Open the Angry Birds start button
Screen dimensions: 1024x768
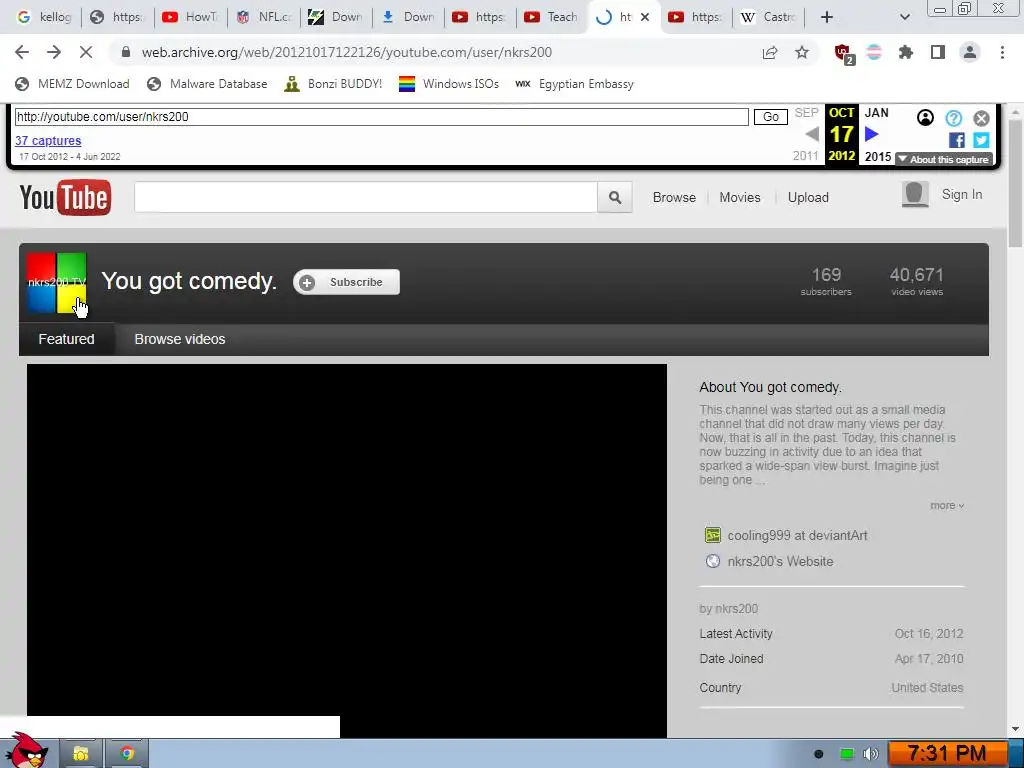(26, 751)
